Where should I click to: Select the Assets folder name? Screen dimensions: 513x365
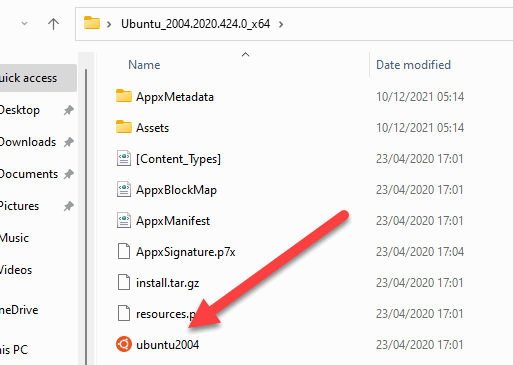152,128
